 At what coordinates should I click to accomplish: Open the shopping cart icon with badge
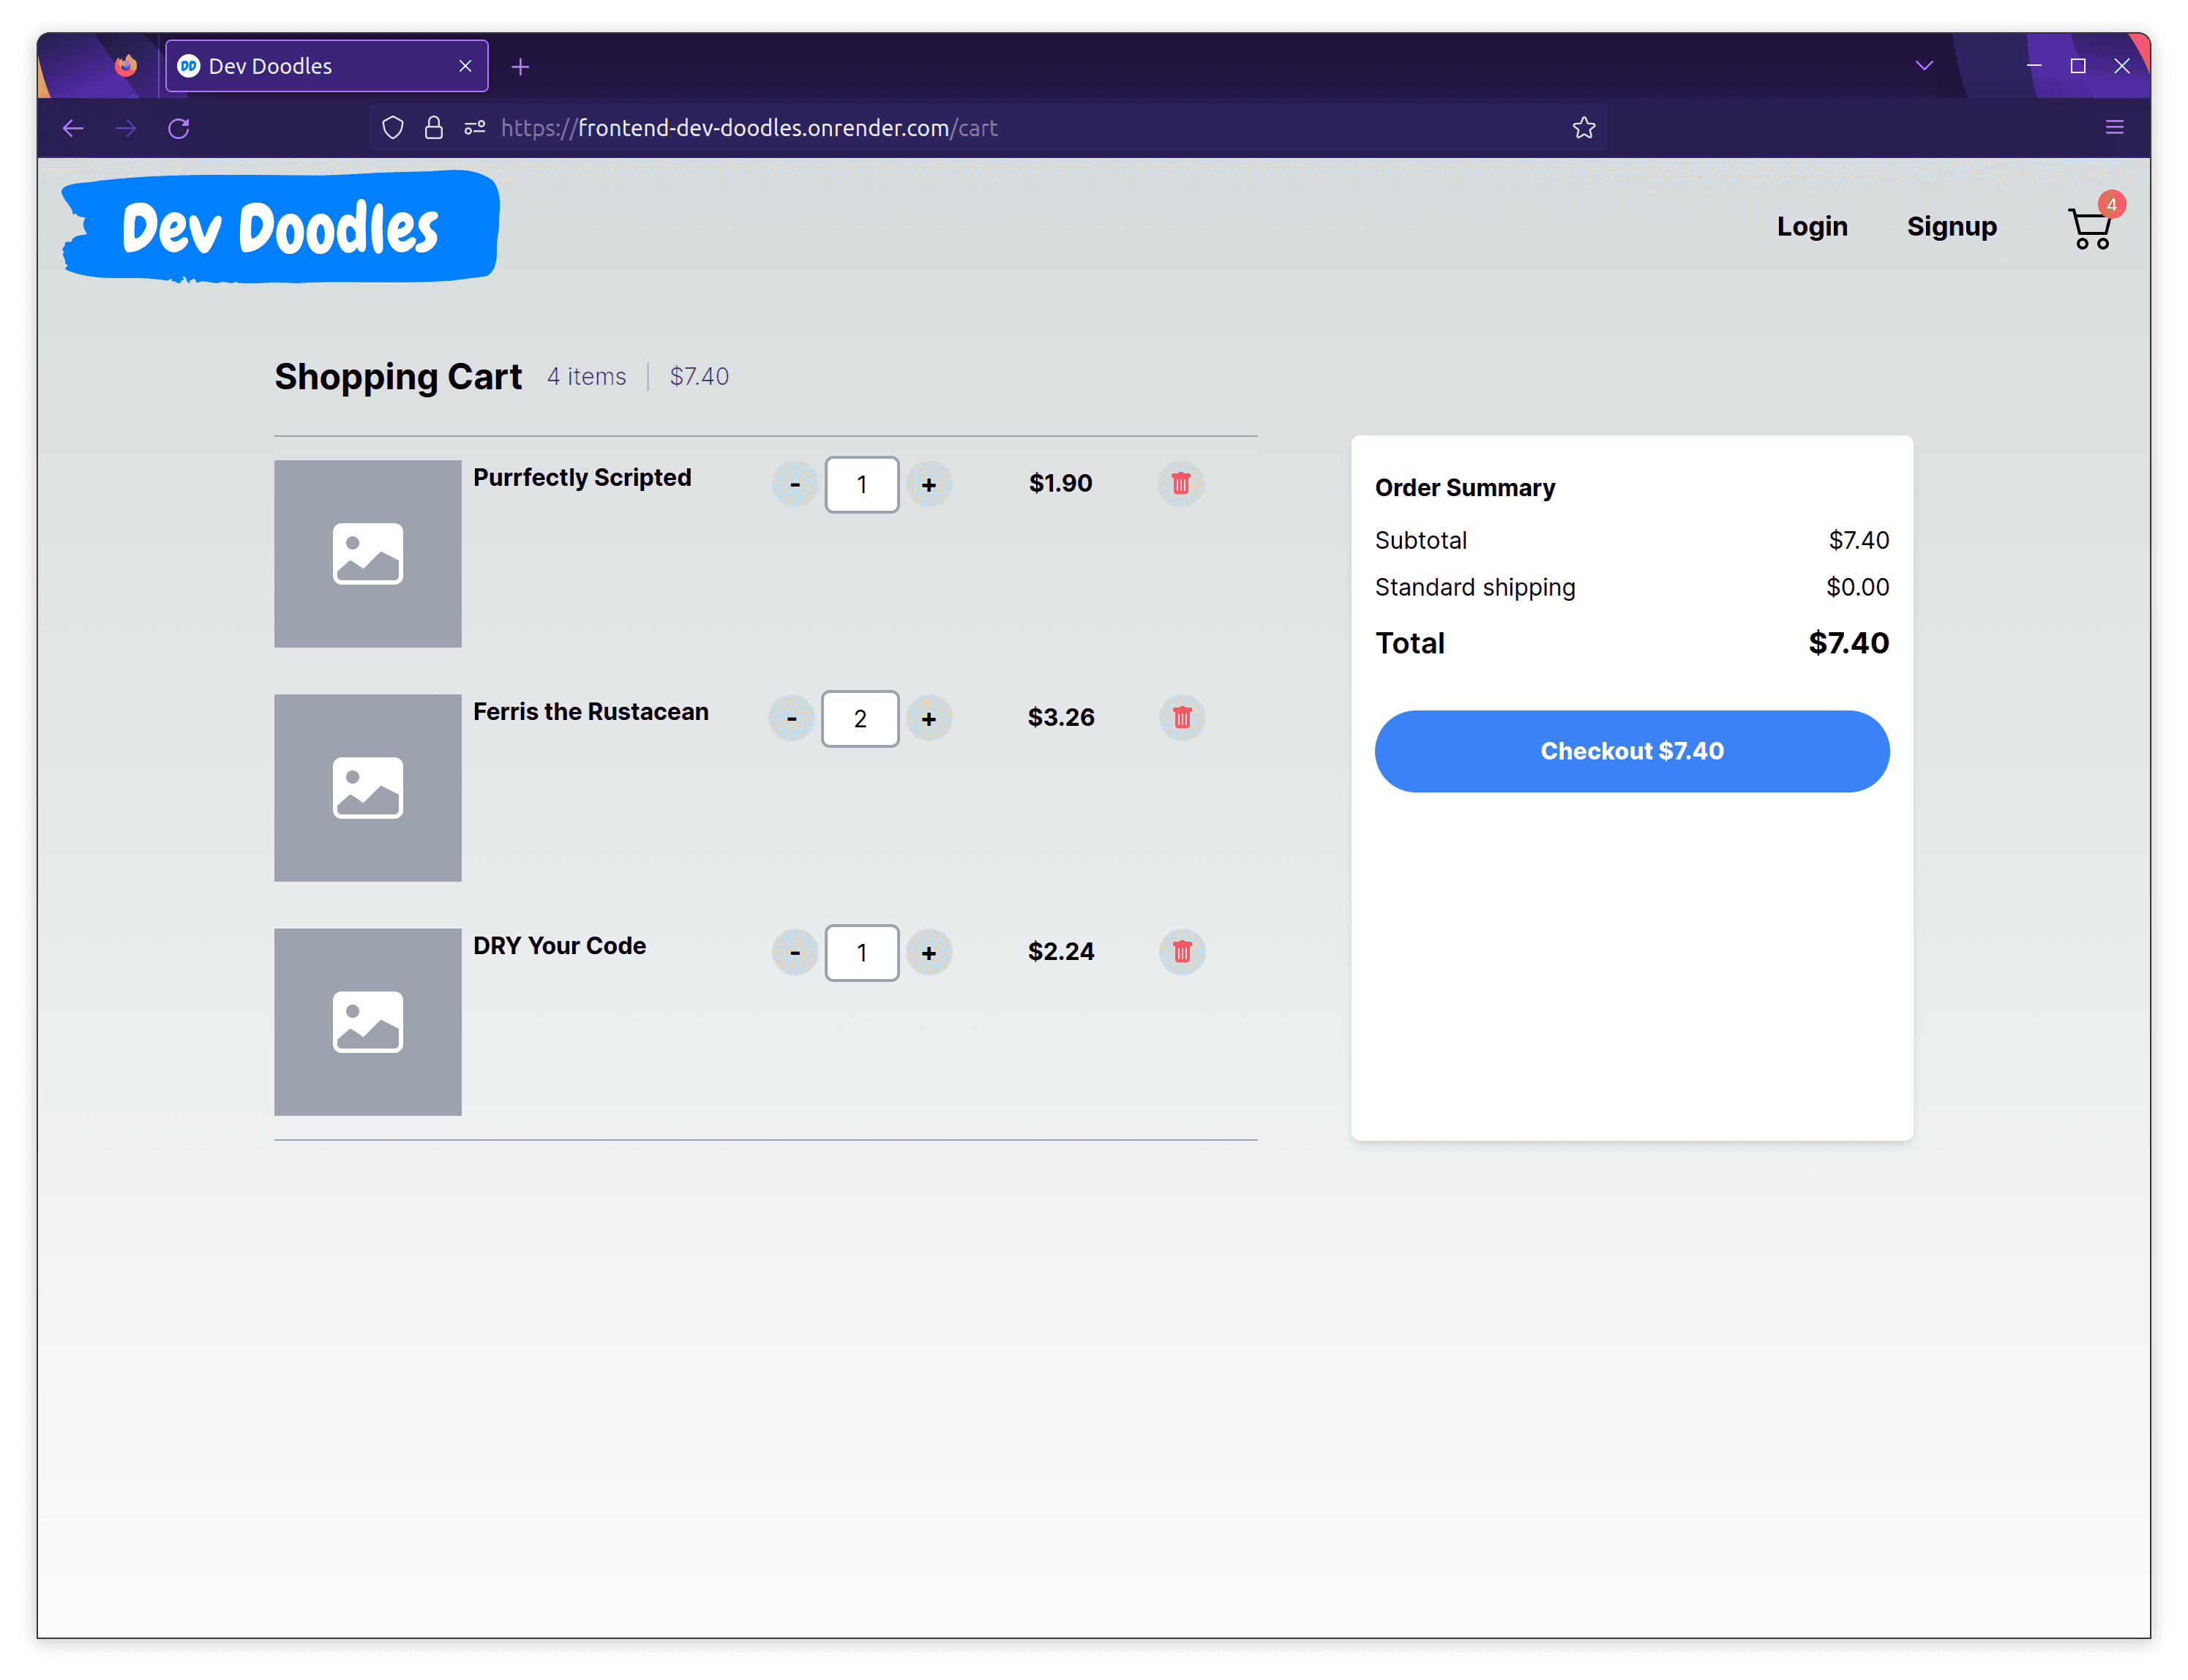pyautogui.click(x=2090, y=228)
